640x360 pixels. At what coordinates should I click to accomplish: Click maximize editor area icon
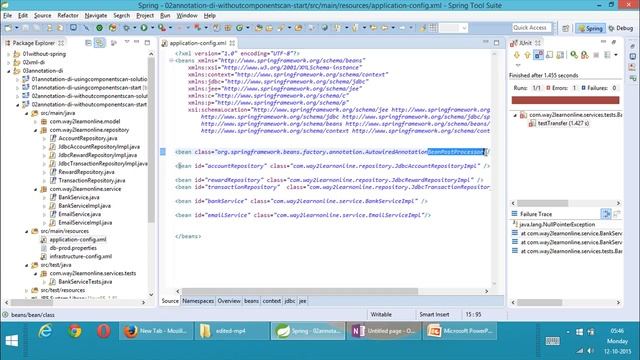(496, 42)
